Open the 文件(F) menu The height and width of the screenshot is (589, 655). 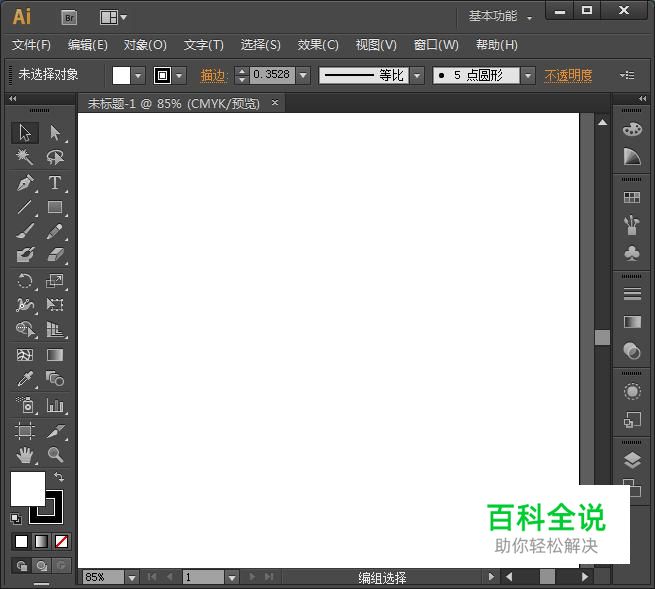click(x=31, y=45)
